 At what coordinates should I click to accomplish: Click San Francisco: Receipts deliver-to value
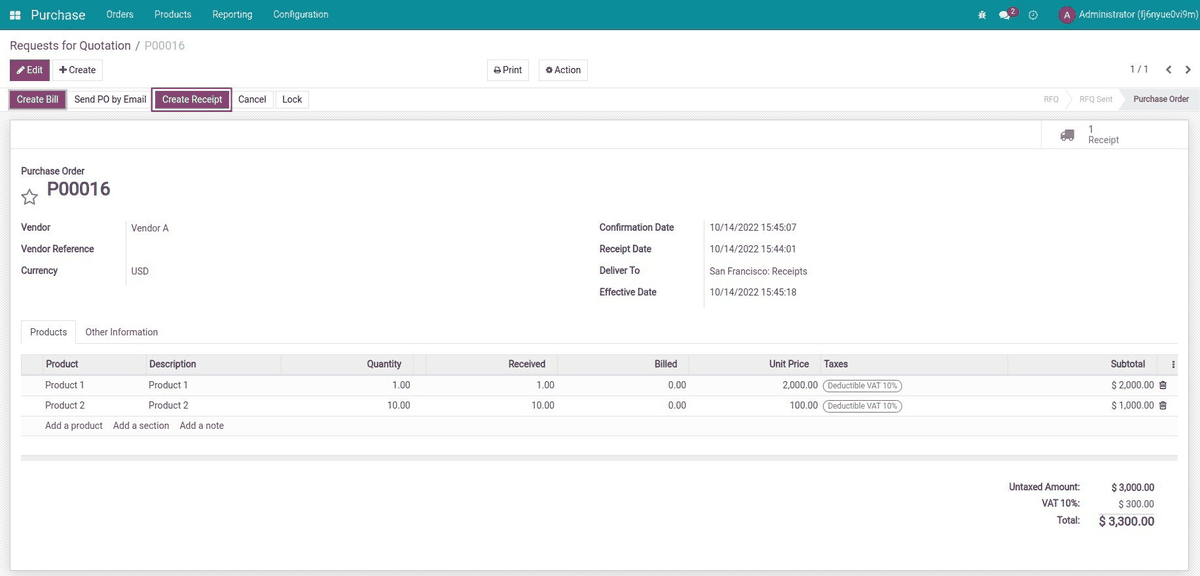pyautogui.click(x=758, y=271)
